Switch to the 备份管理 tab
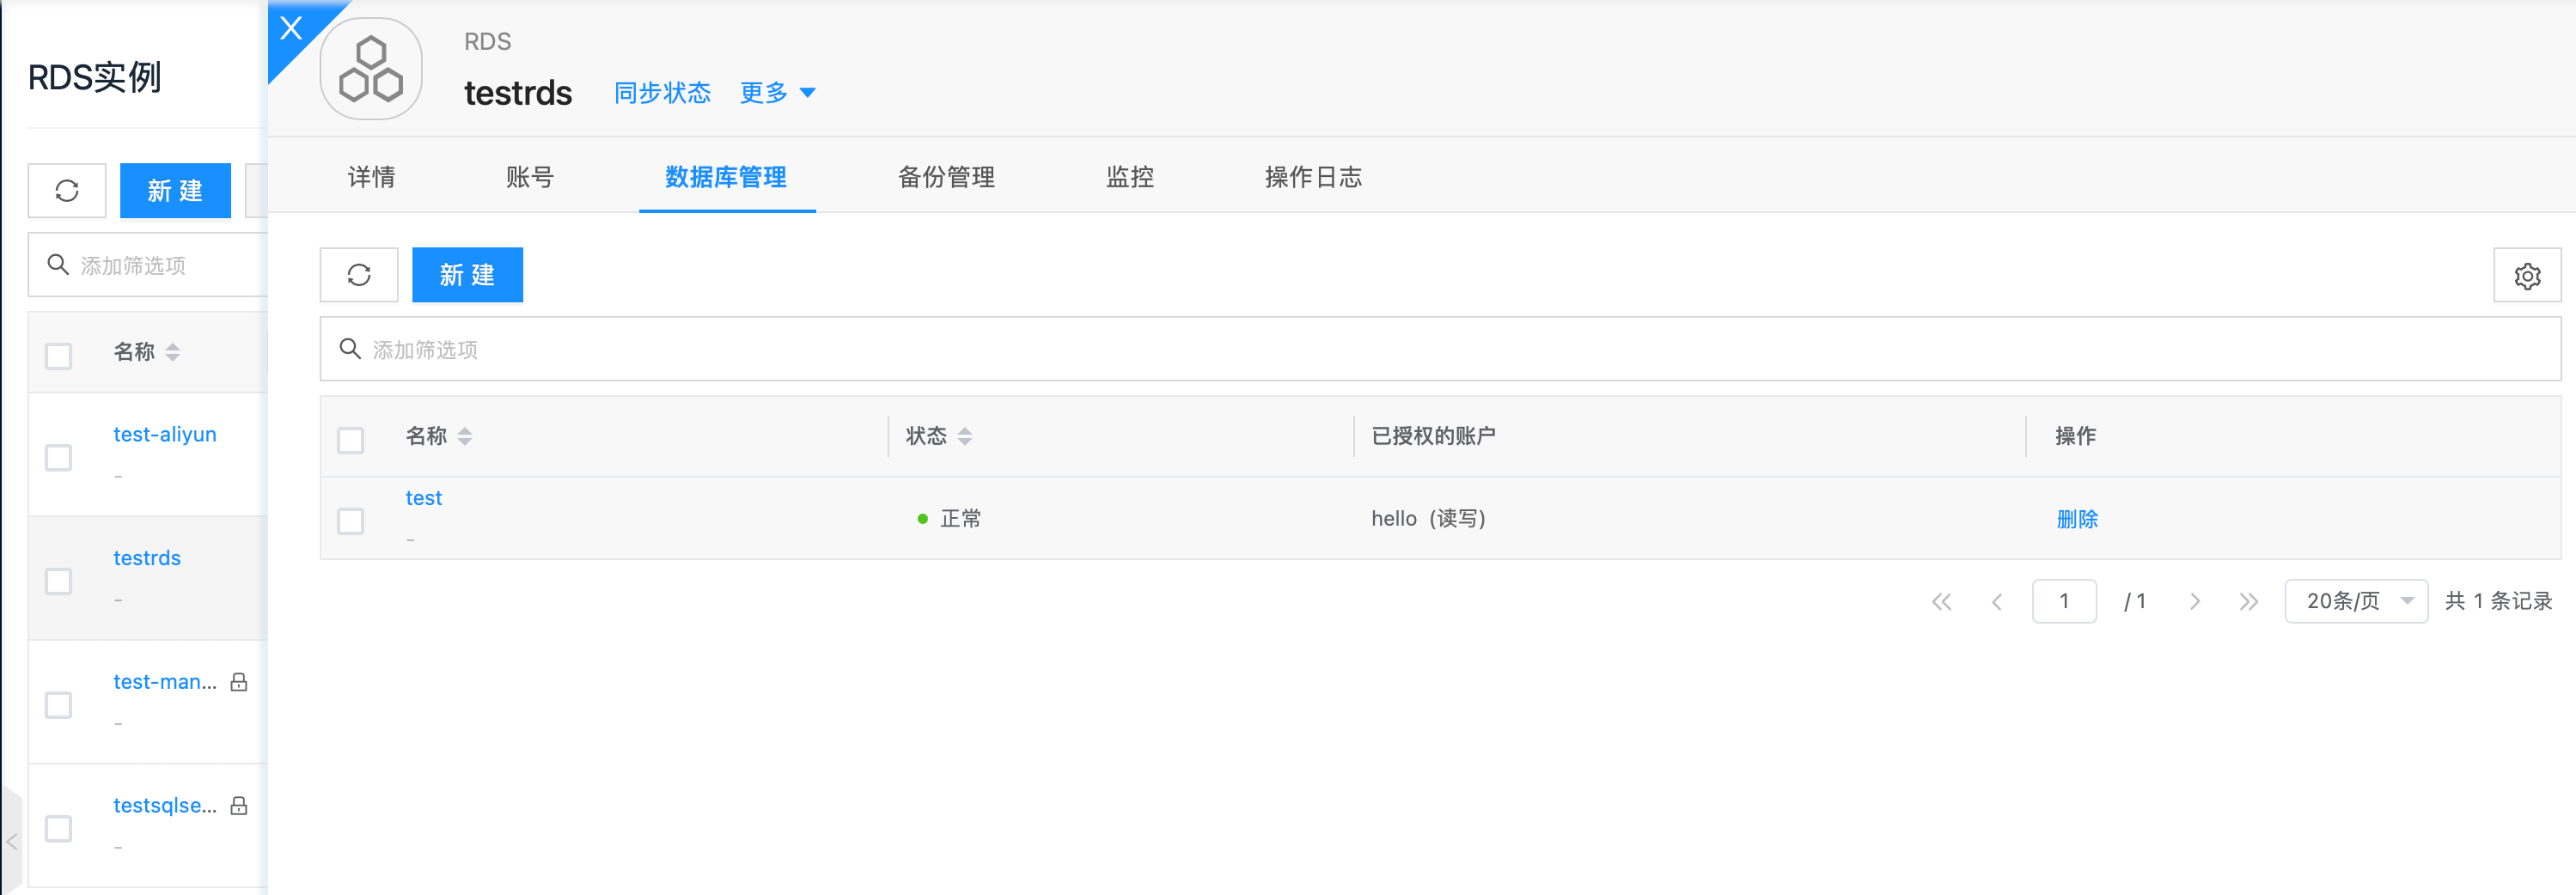Screen dimensions: 2576x895 946,177
